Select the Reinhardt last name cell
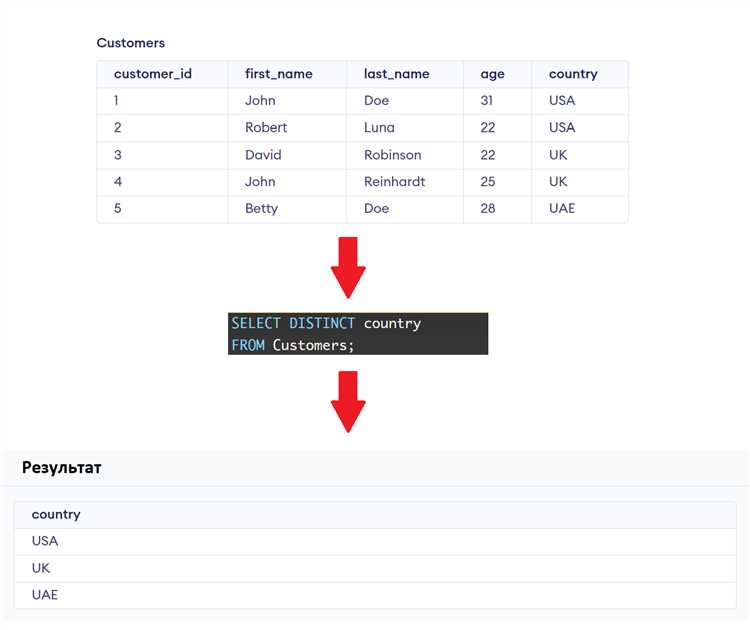Viewport: 750px width, 630px height. pos(394,182)
